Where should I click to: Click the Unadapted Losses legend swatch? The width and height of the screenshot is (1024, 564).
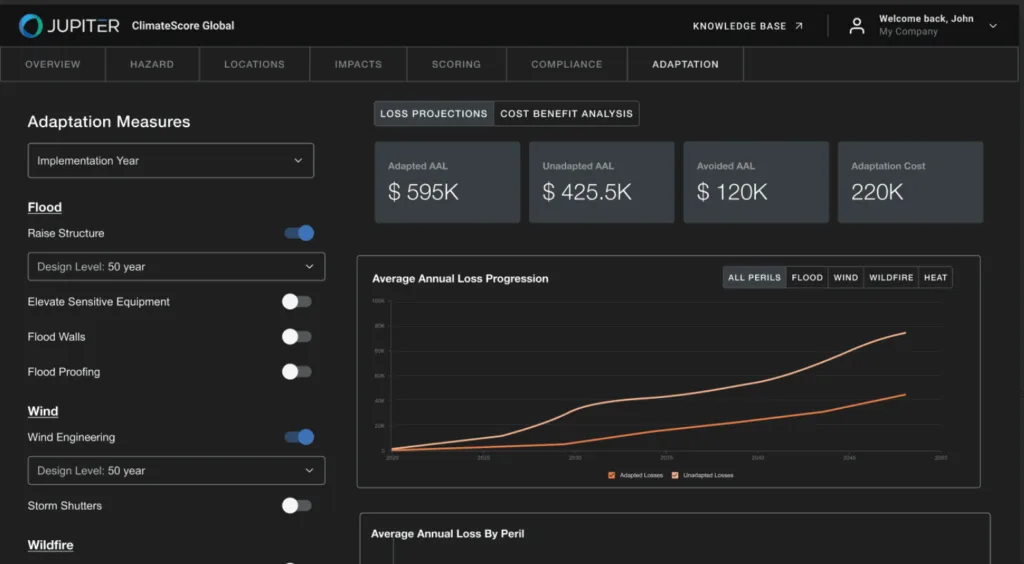click(x=676, y=475)
